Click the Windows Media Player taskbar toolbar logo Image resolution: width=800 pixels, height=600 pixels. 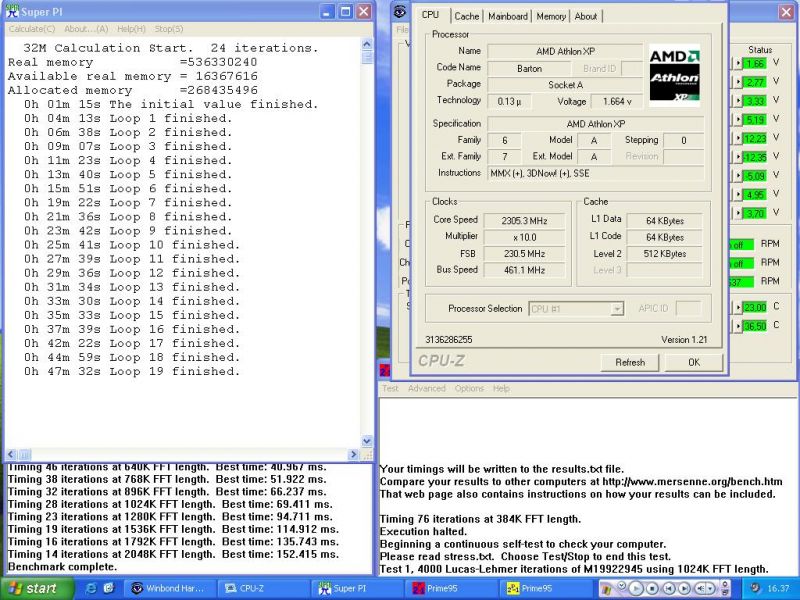click(607, 588)
